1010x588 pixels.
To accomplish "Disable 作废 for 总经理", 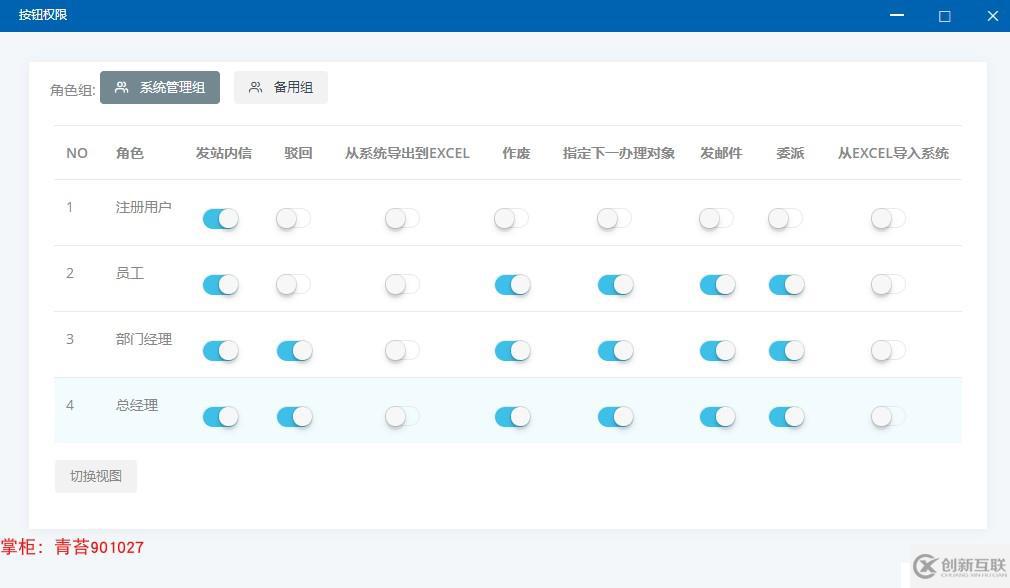I will (512, 417).
